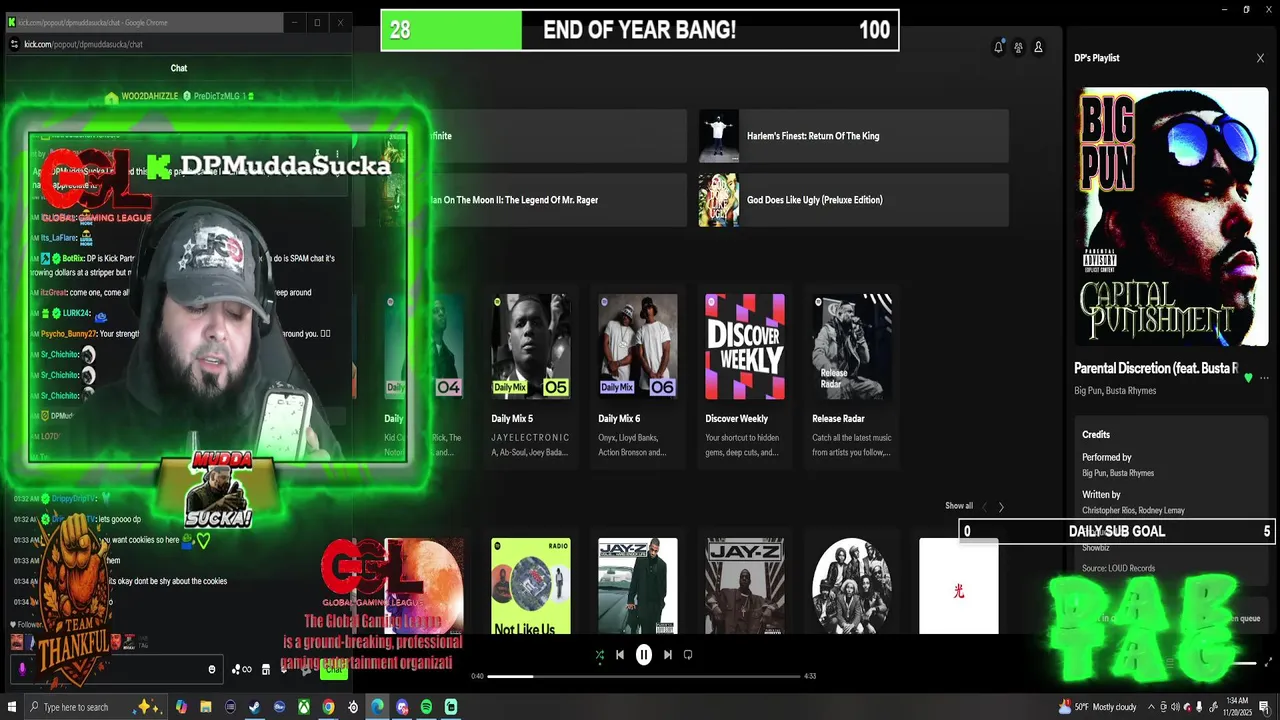Viewport: 1280px width, 720px height.
Task: Open God Does Like Ugly (Preluxe Edition)
Action: tap(853, 200)
